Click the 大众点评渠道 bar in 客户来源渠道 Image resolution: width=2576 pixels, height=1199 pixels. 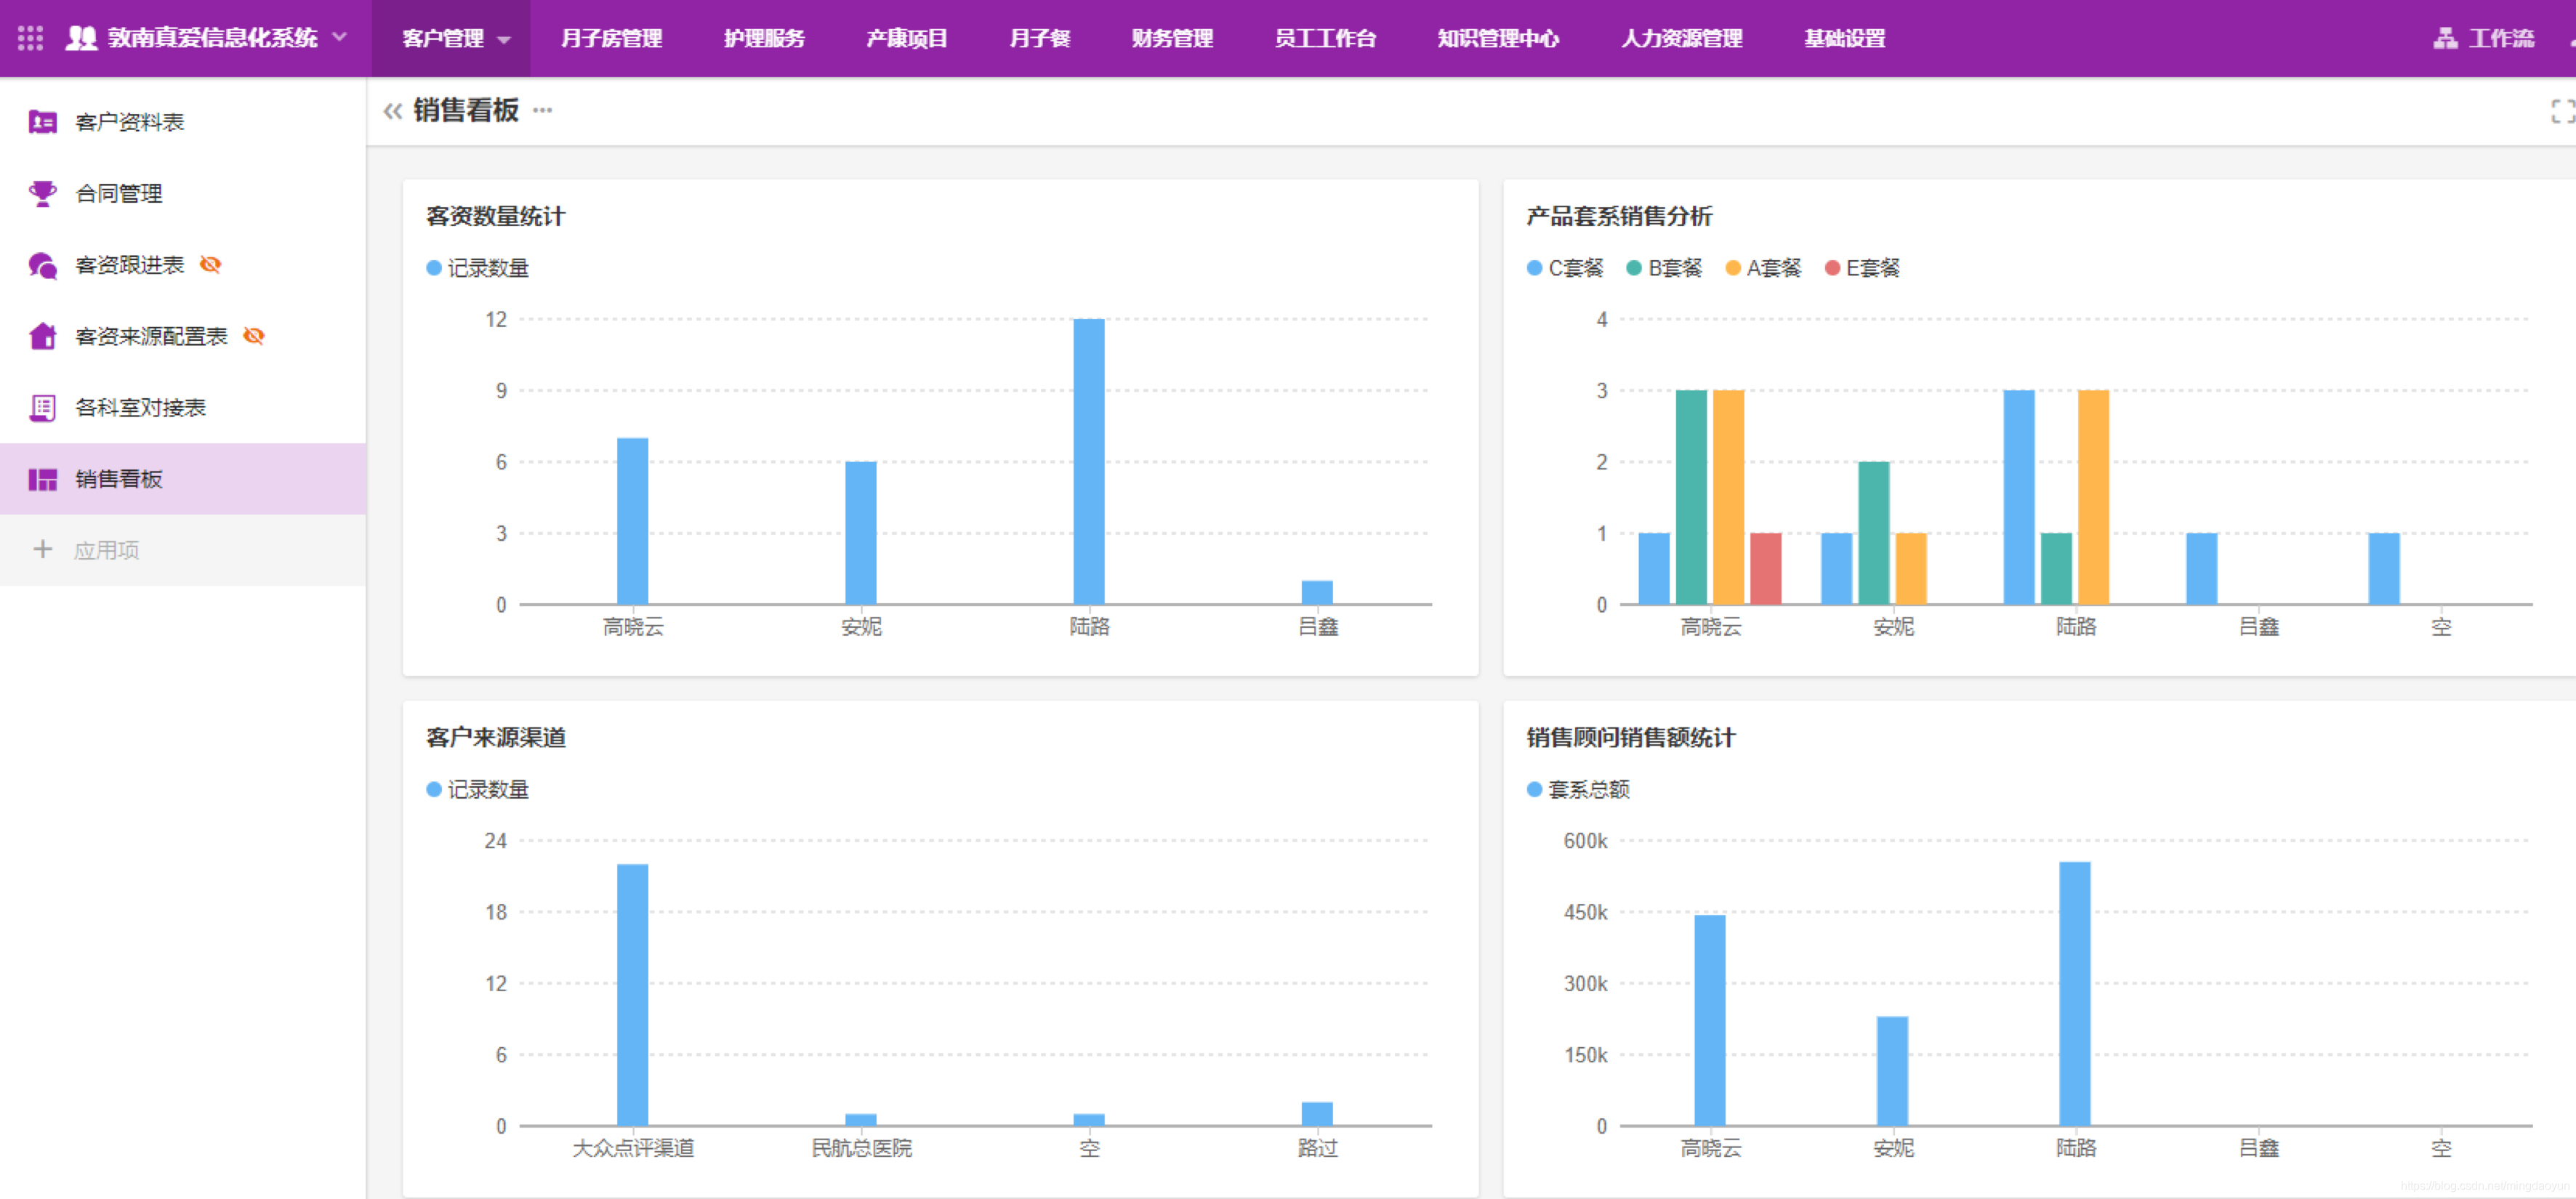pos(632,995)
